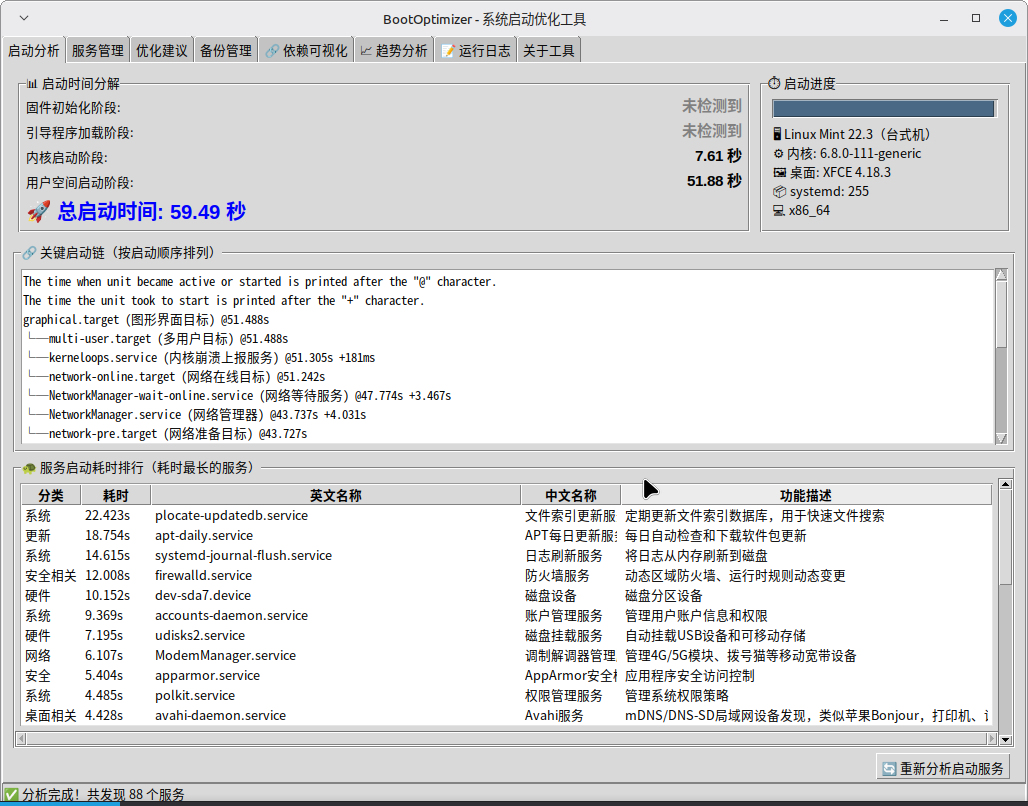Select the avahi-daemon.service row

point(506,715)
